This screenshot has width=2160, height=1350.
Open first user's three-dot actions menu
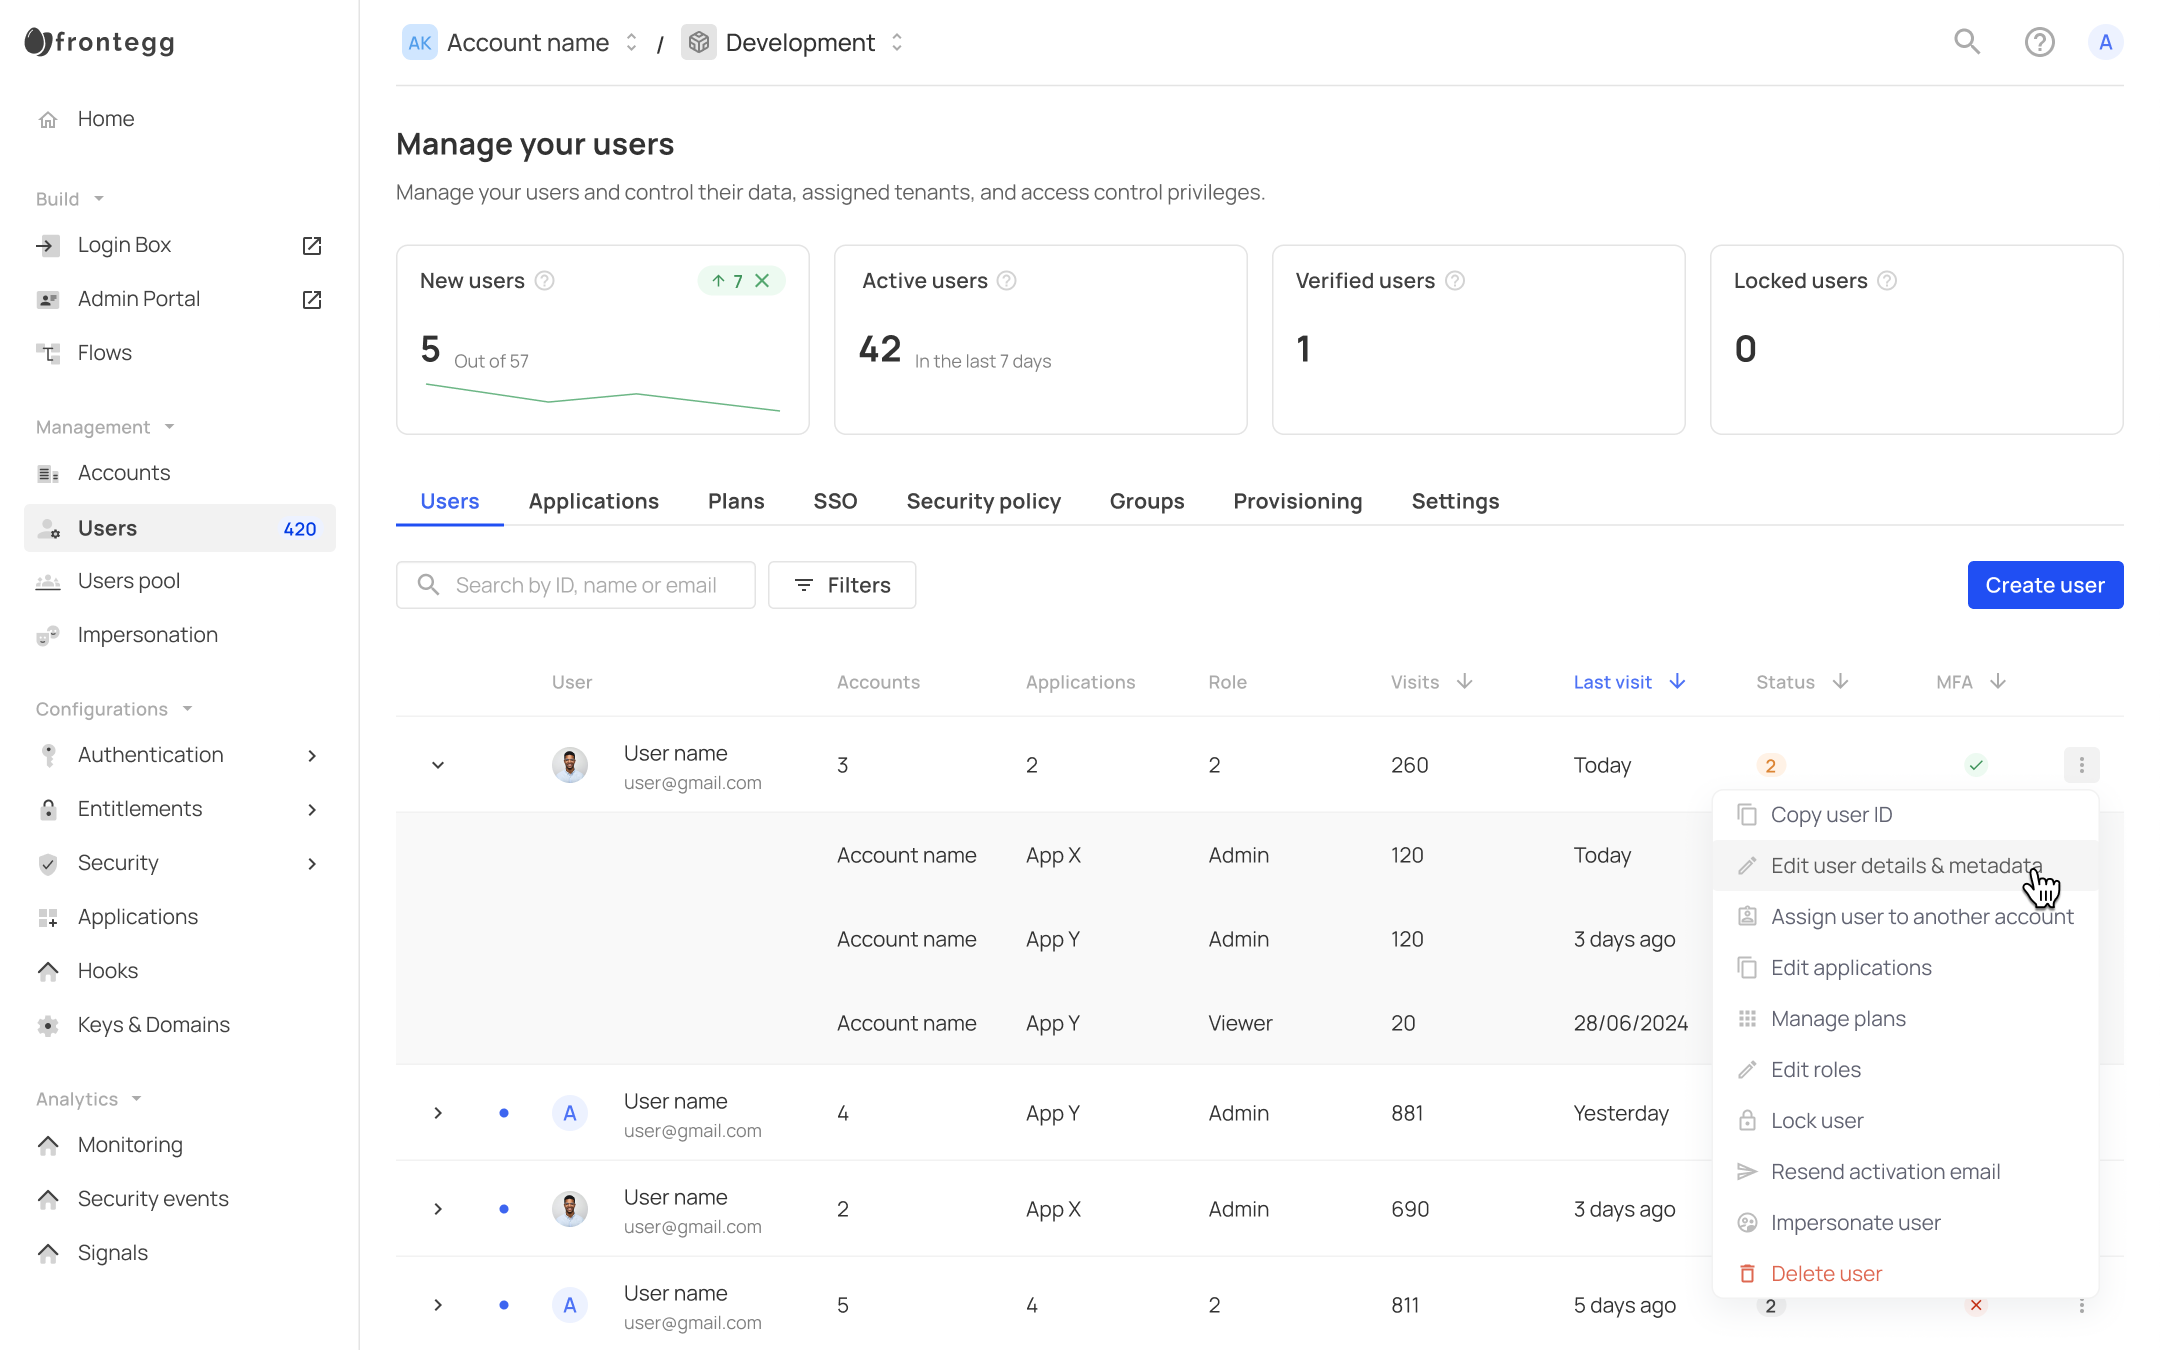pos(2081,765)
